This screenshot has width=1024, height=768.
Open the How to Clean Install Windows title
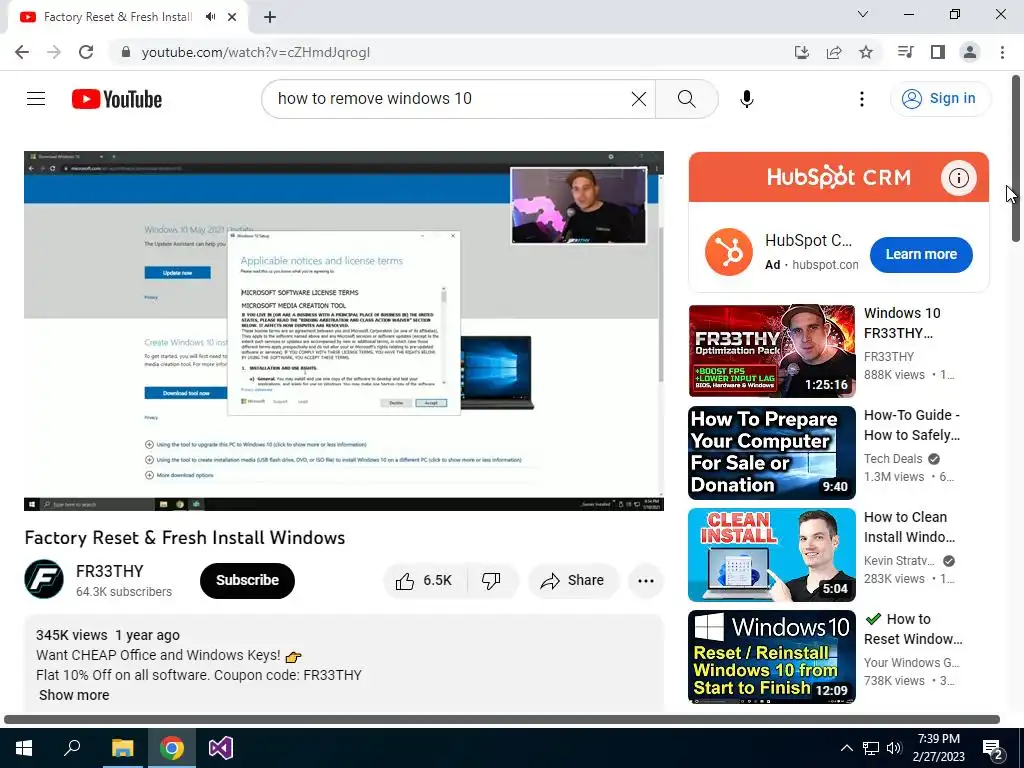point(910,527)
